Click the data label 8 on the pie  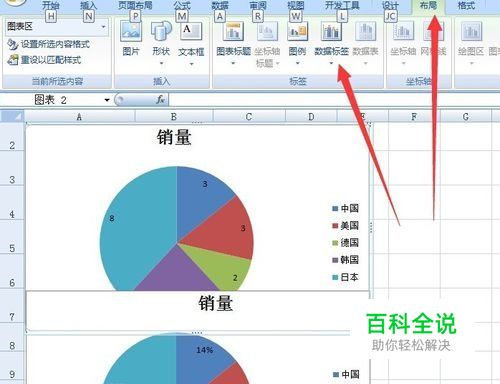pyautogui.click(x=112, y=218)
